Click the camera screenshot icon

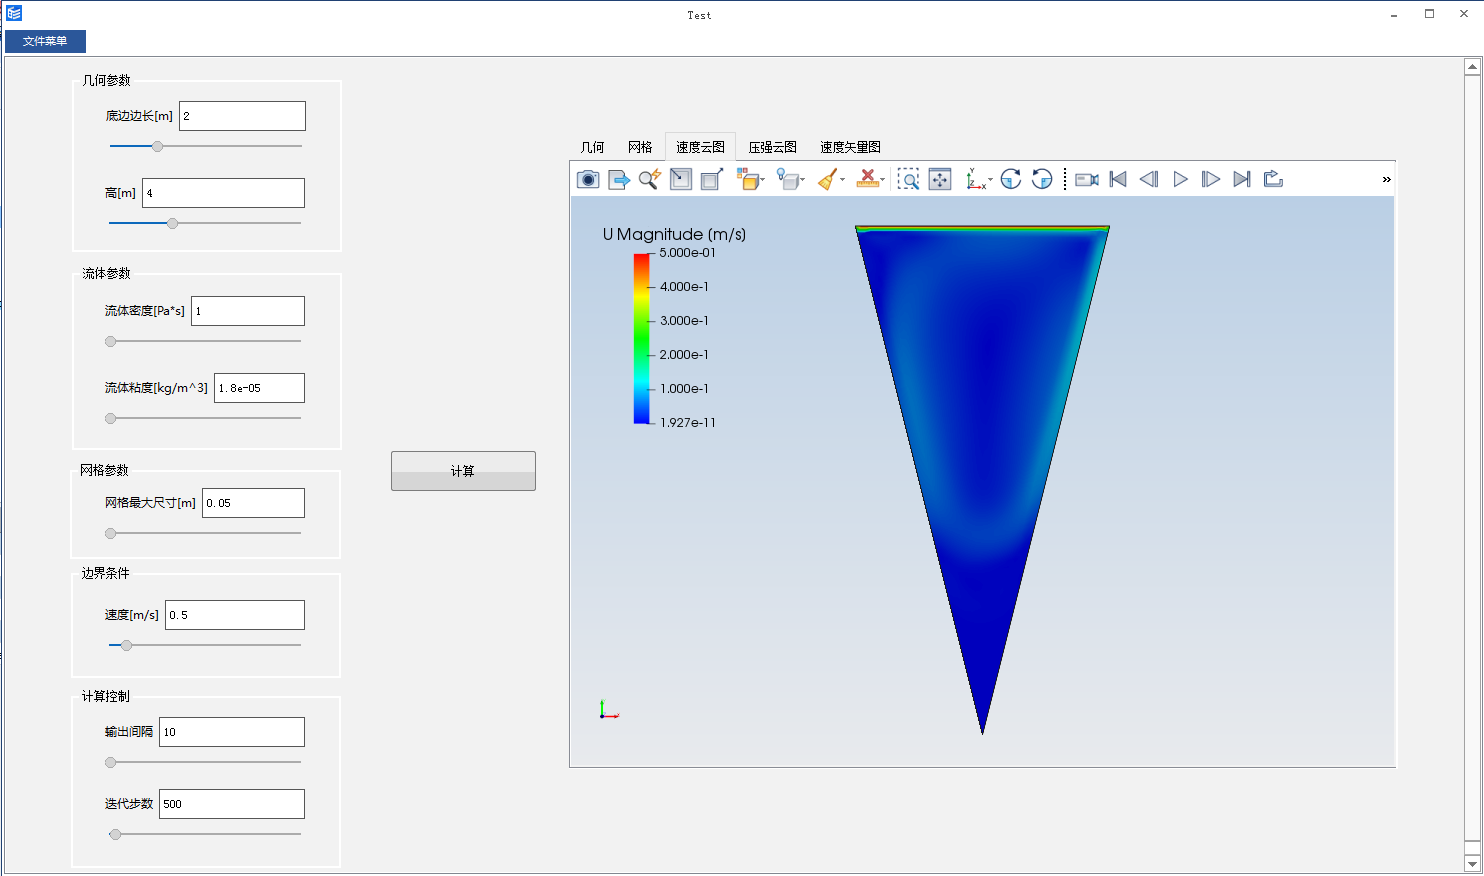pos(588,179)
